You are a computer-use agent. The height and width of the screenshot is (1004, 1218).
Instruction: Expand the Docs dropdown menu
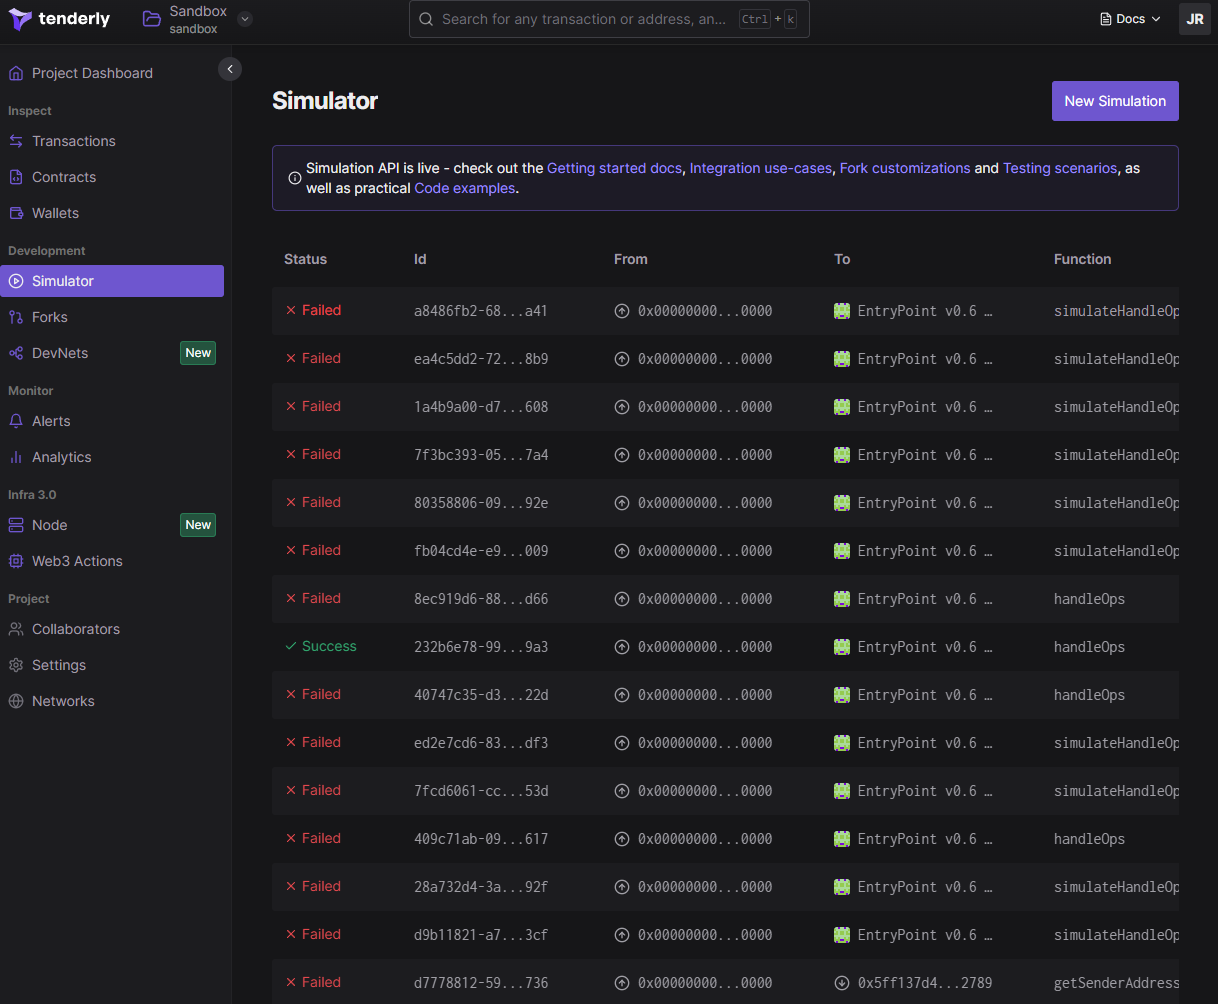pyautogui.click(x=1130, y=19)
